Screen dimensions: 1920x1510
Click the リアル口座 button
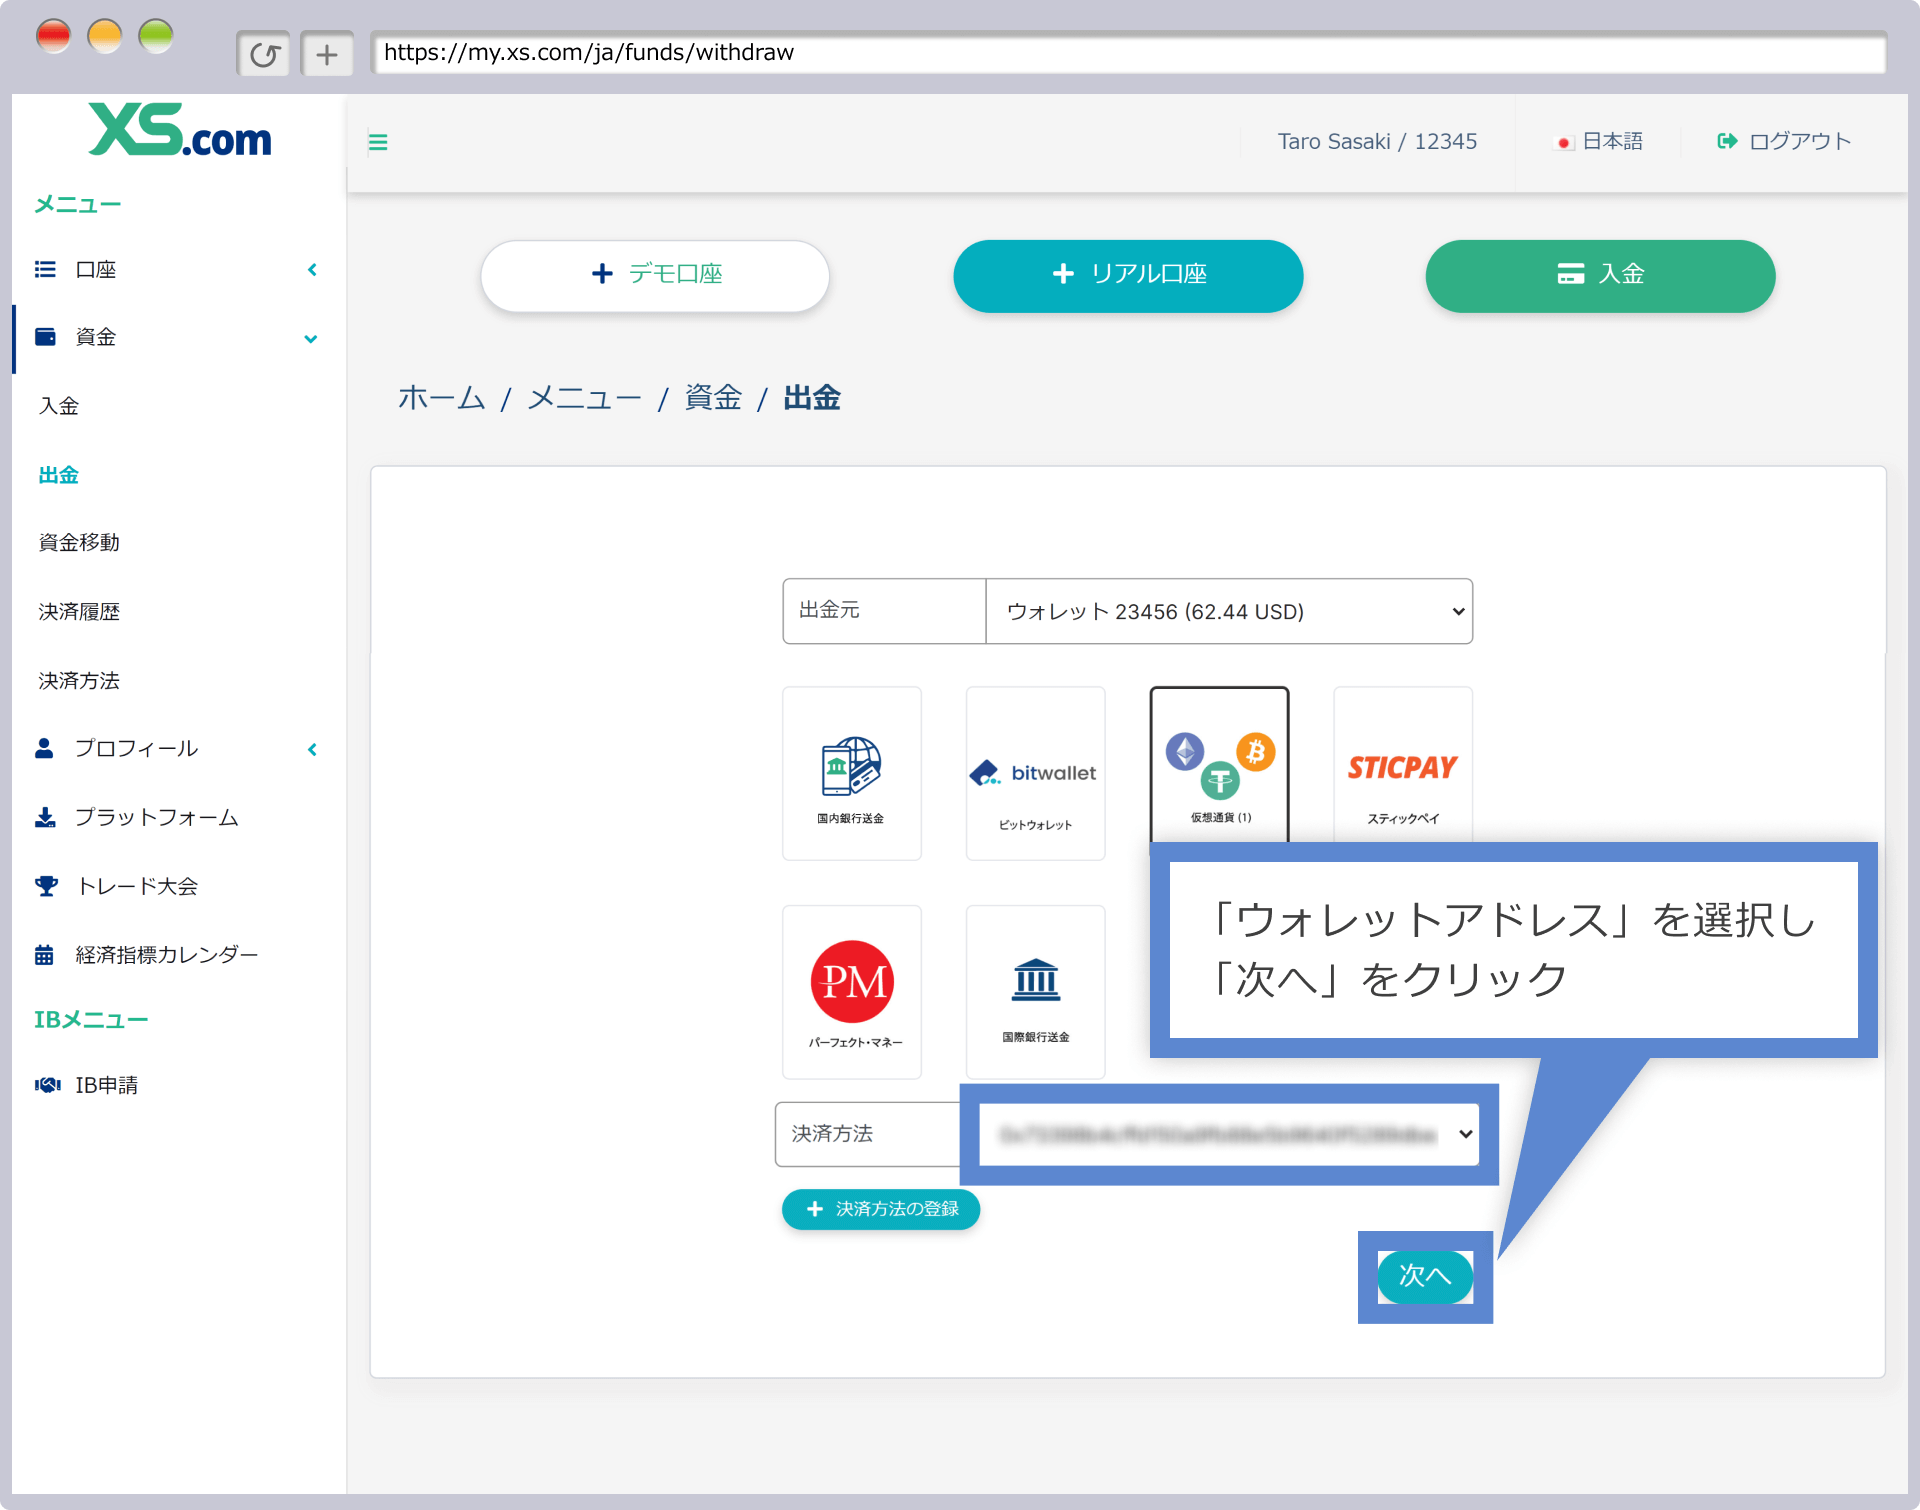1128,275
